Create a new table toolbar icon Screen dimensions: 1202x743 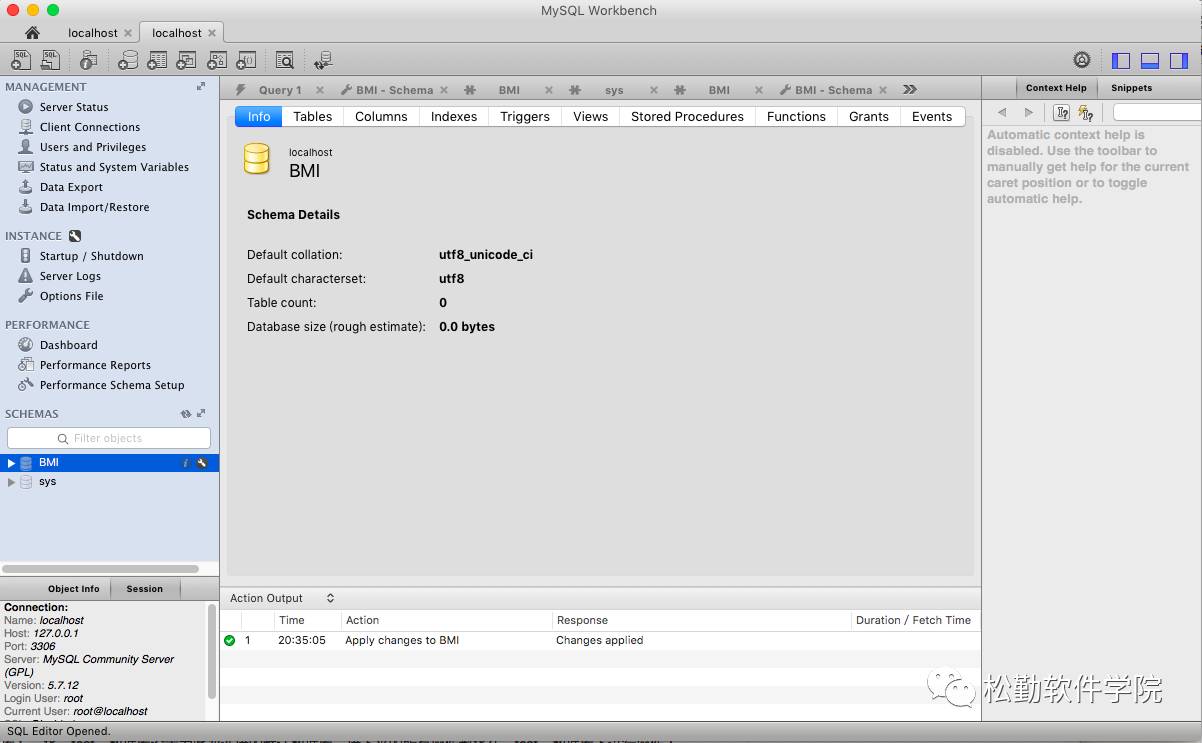[x=157, y=60]
